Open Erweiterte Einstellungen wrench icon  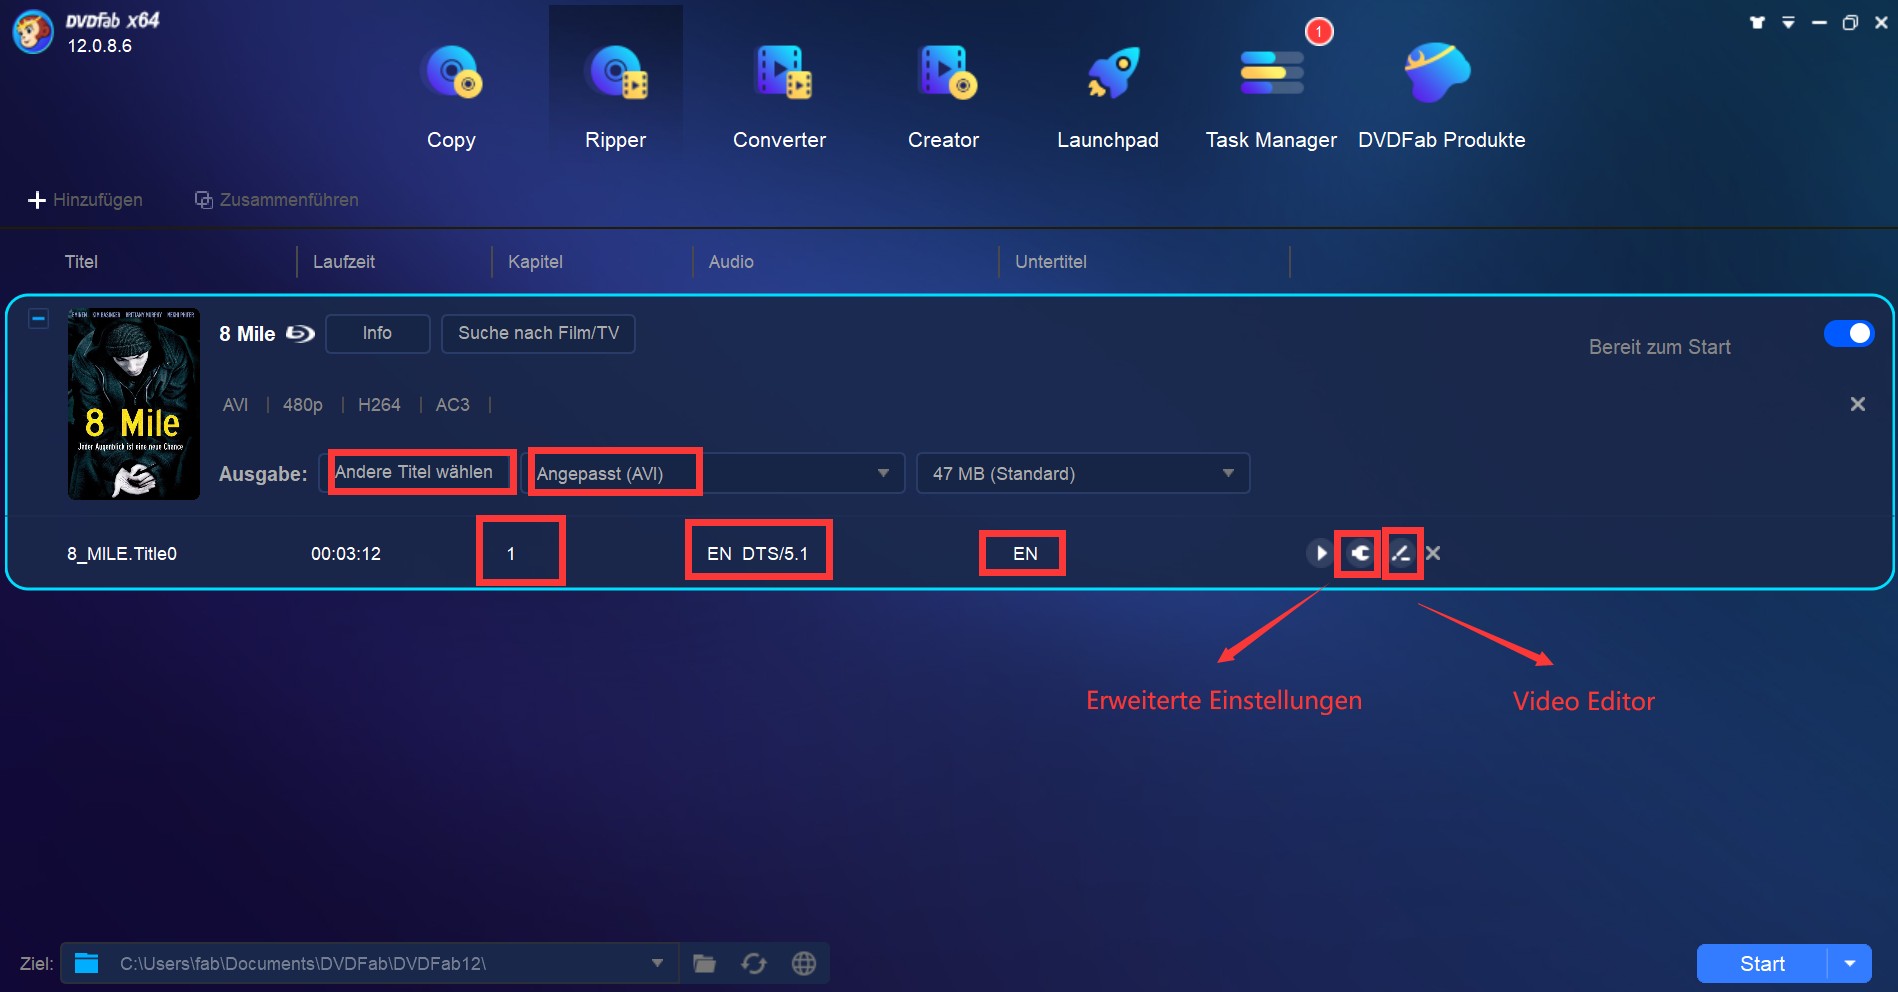1360,553
